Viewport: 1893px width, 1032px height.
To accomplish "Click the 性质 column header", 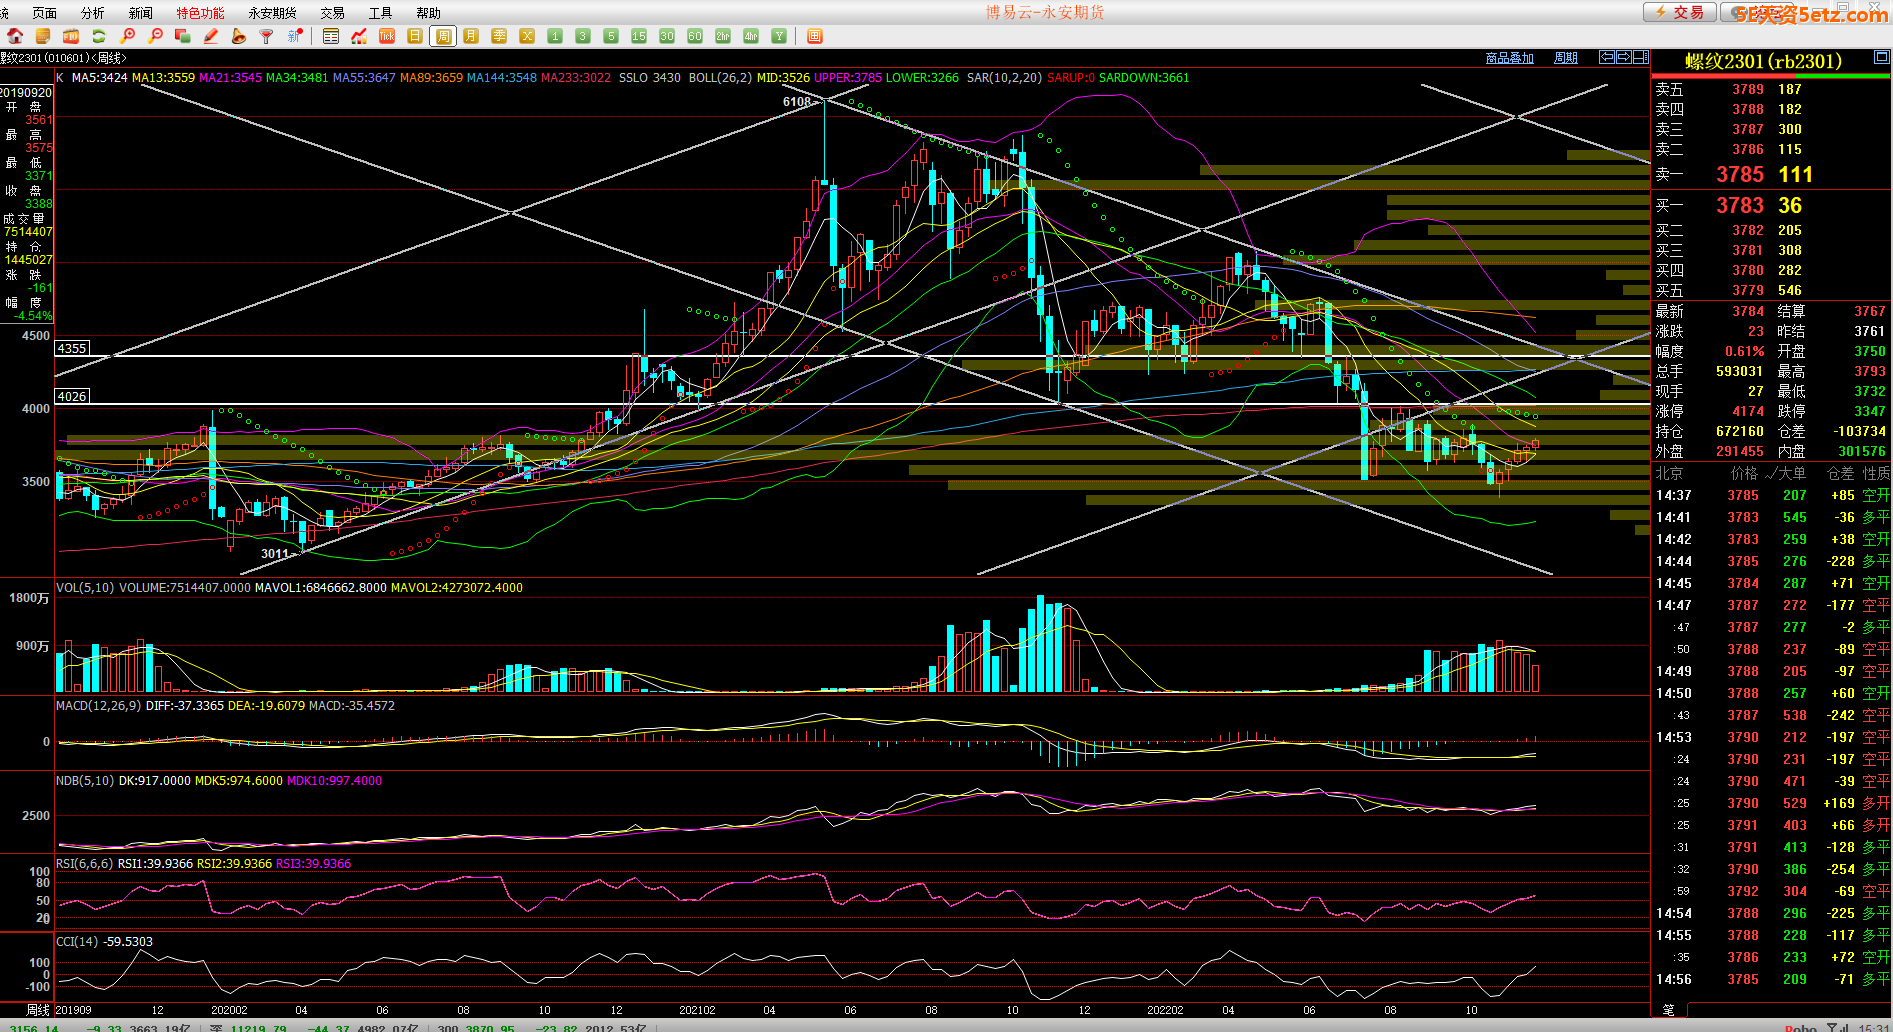I will [1876, 473].
